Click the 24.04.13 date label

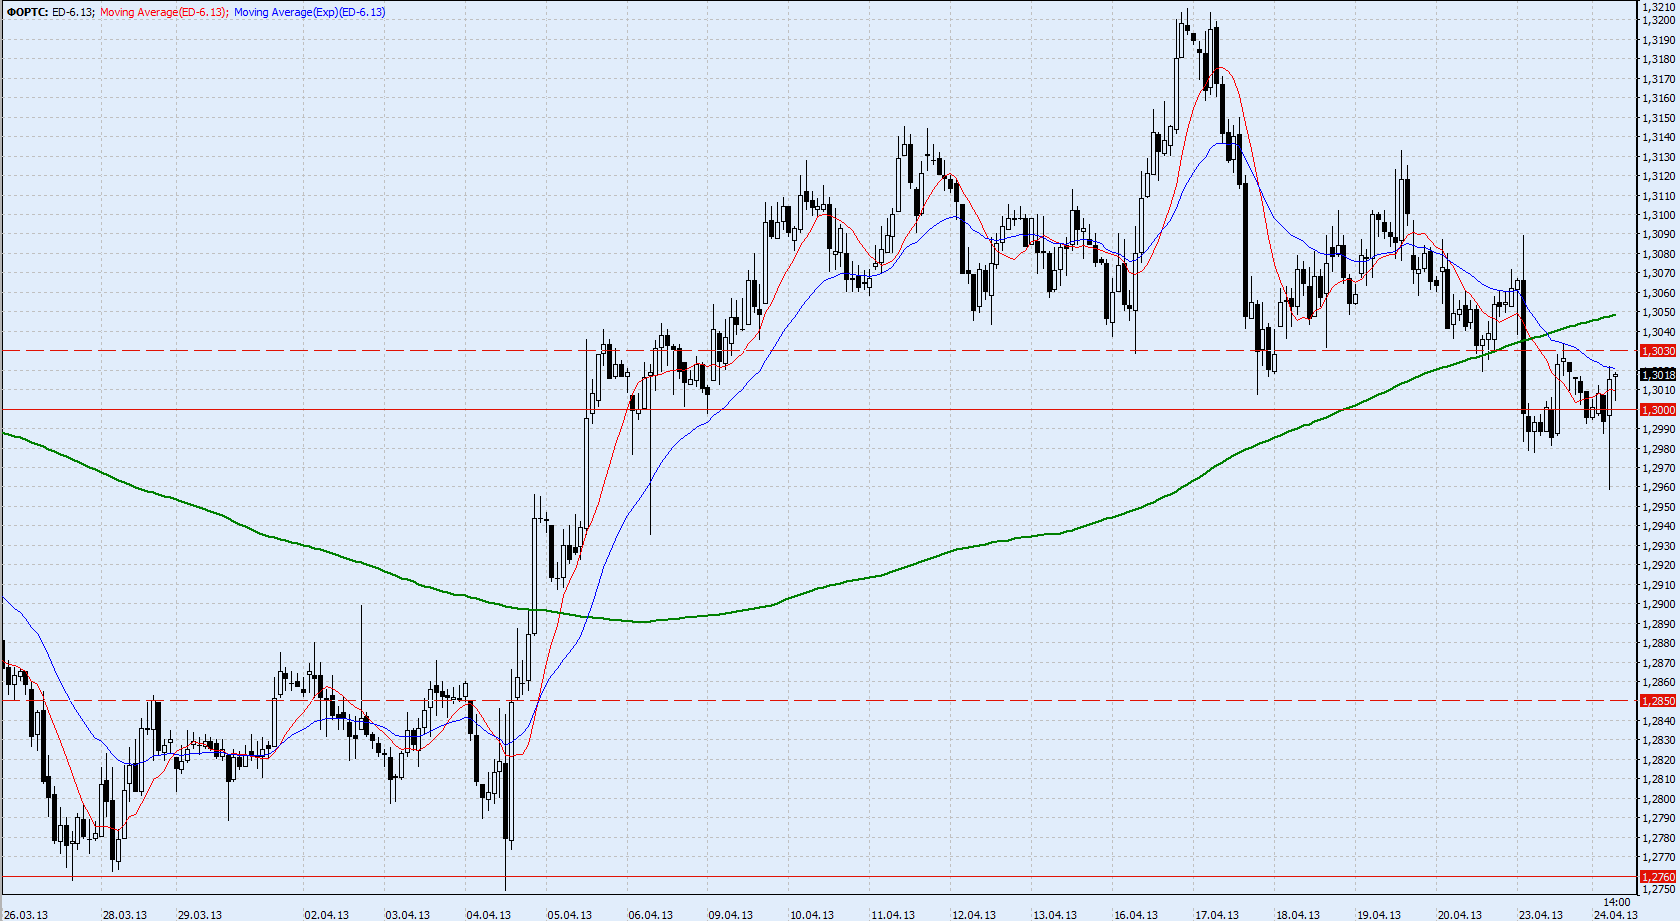(x=1616, y=914)
